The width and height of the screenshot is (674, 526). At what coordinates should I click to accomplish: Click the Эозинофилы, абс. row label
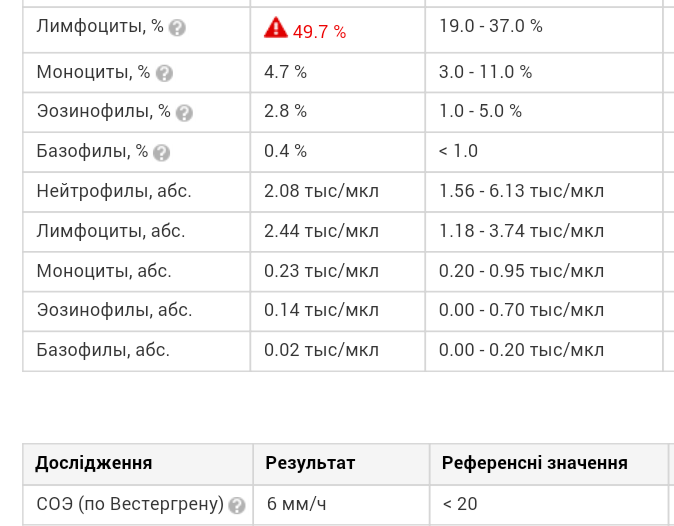click(x=114, y=310)
